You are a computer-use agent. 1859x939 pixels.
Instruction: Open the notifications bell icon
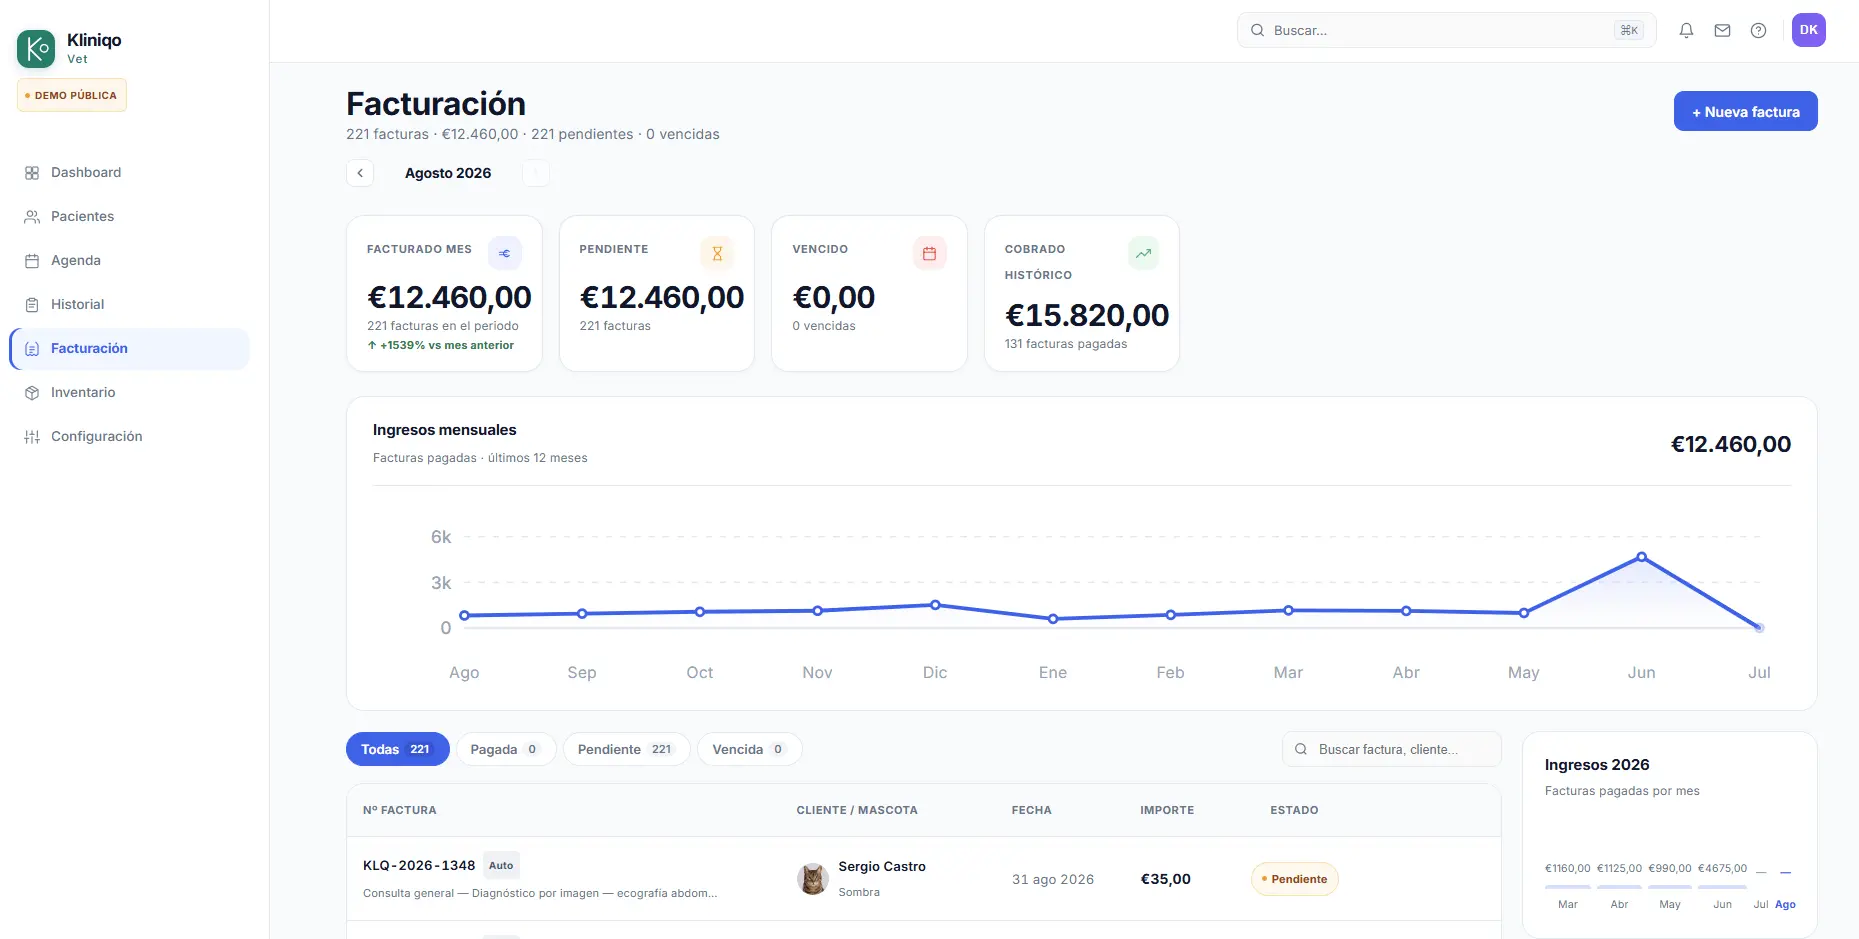pyautogui.click(x=1686, y=30)
